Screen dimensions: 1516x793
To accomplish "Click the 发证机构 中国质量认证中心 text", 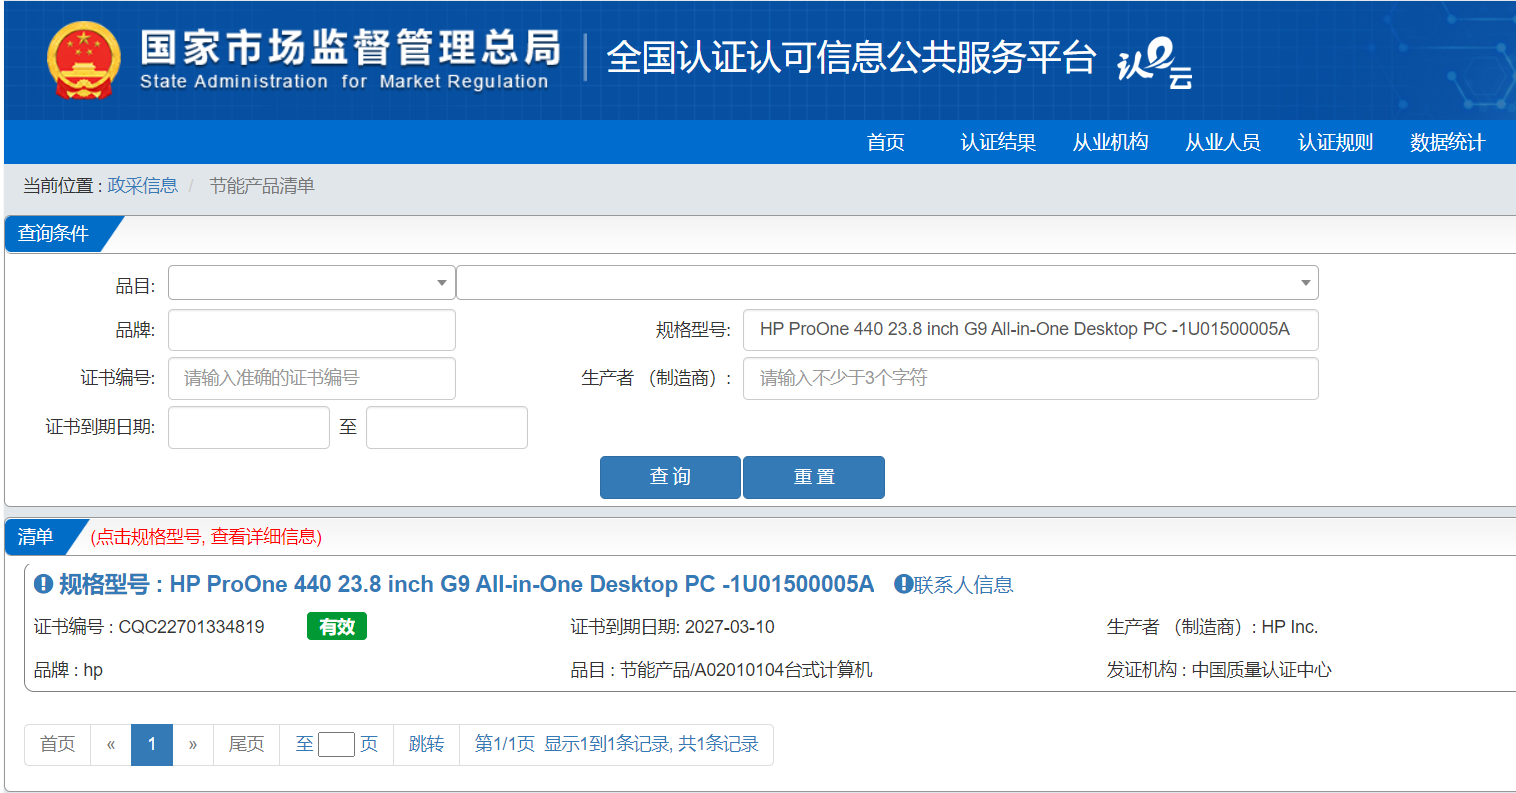I will click(x=1219, y=670).
